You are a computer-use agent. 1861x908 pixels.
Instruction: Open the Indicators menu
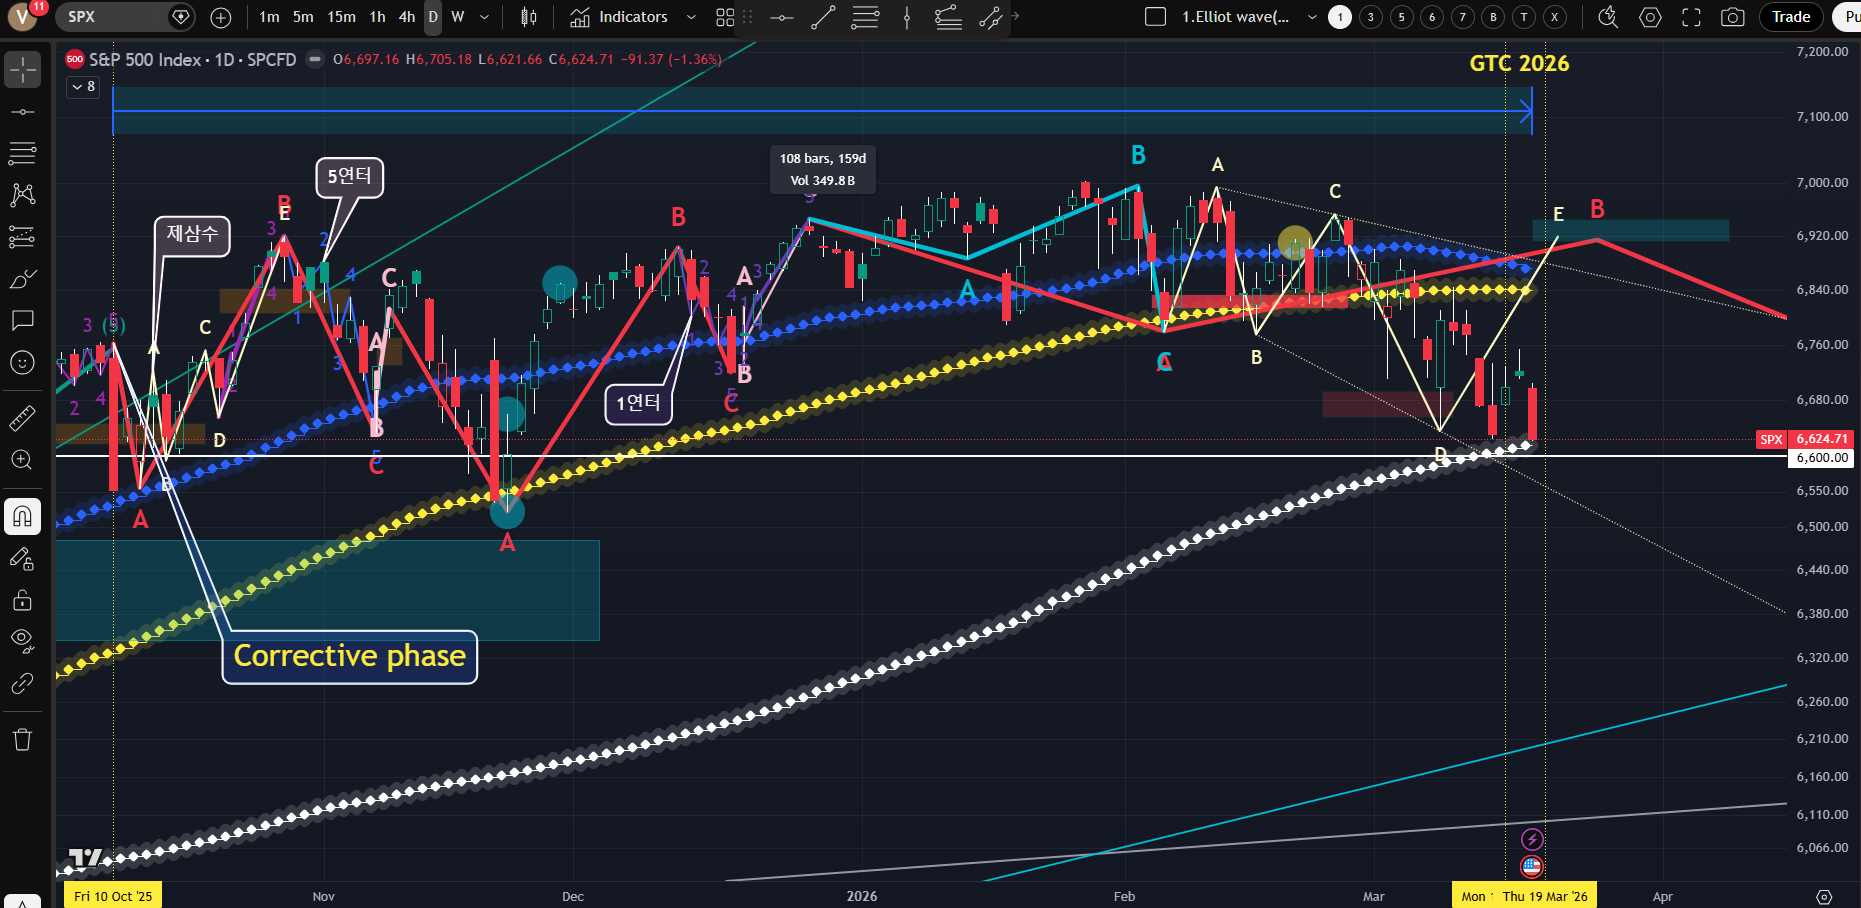coord(619,17)
